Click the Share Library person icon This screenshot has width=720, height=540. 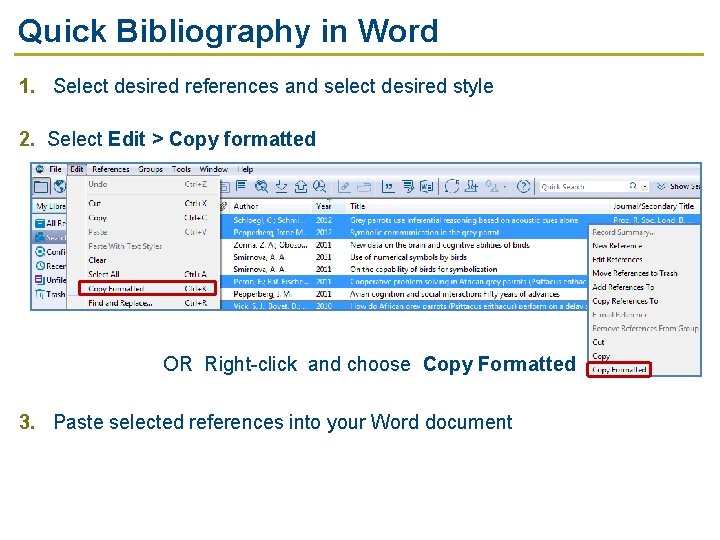[471, 186]
